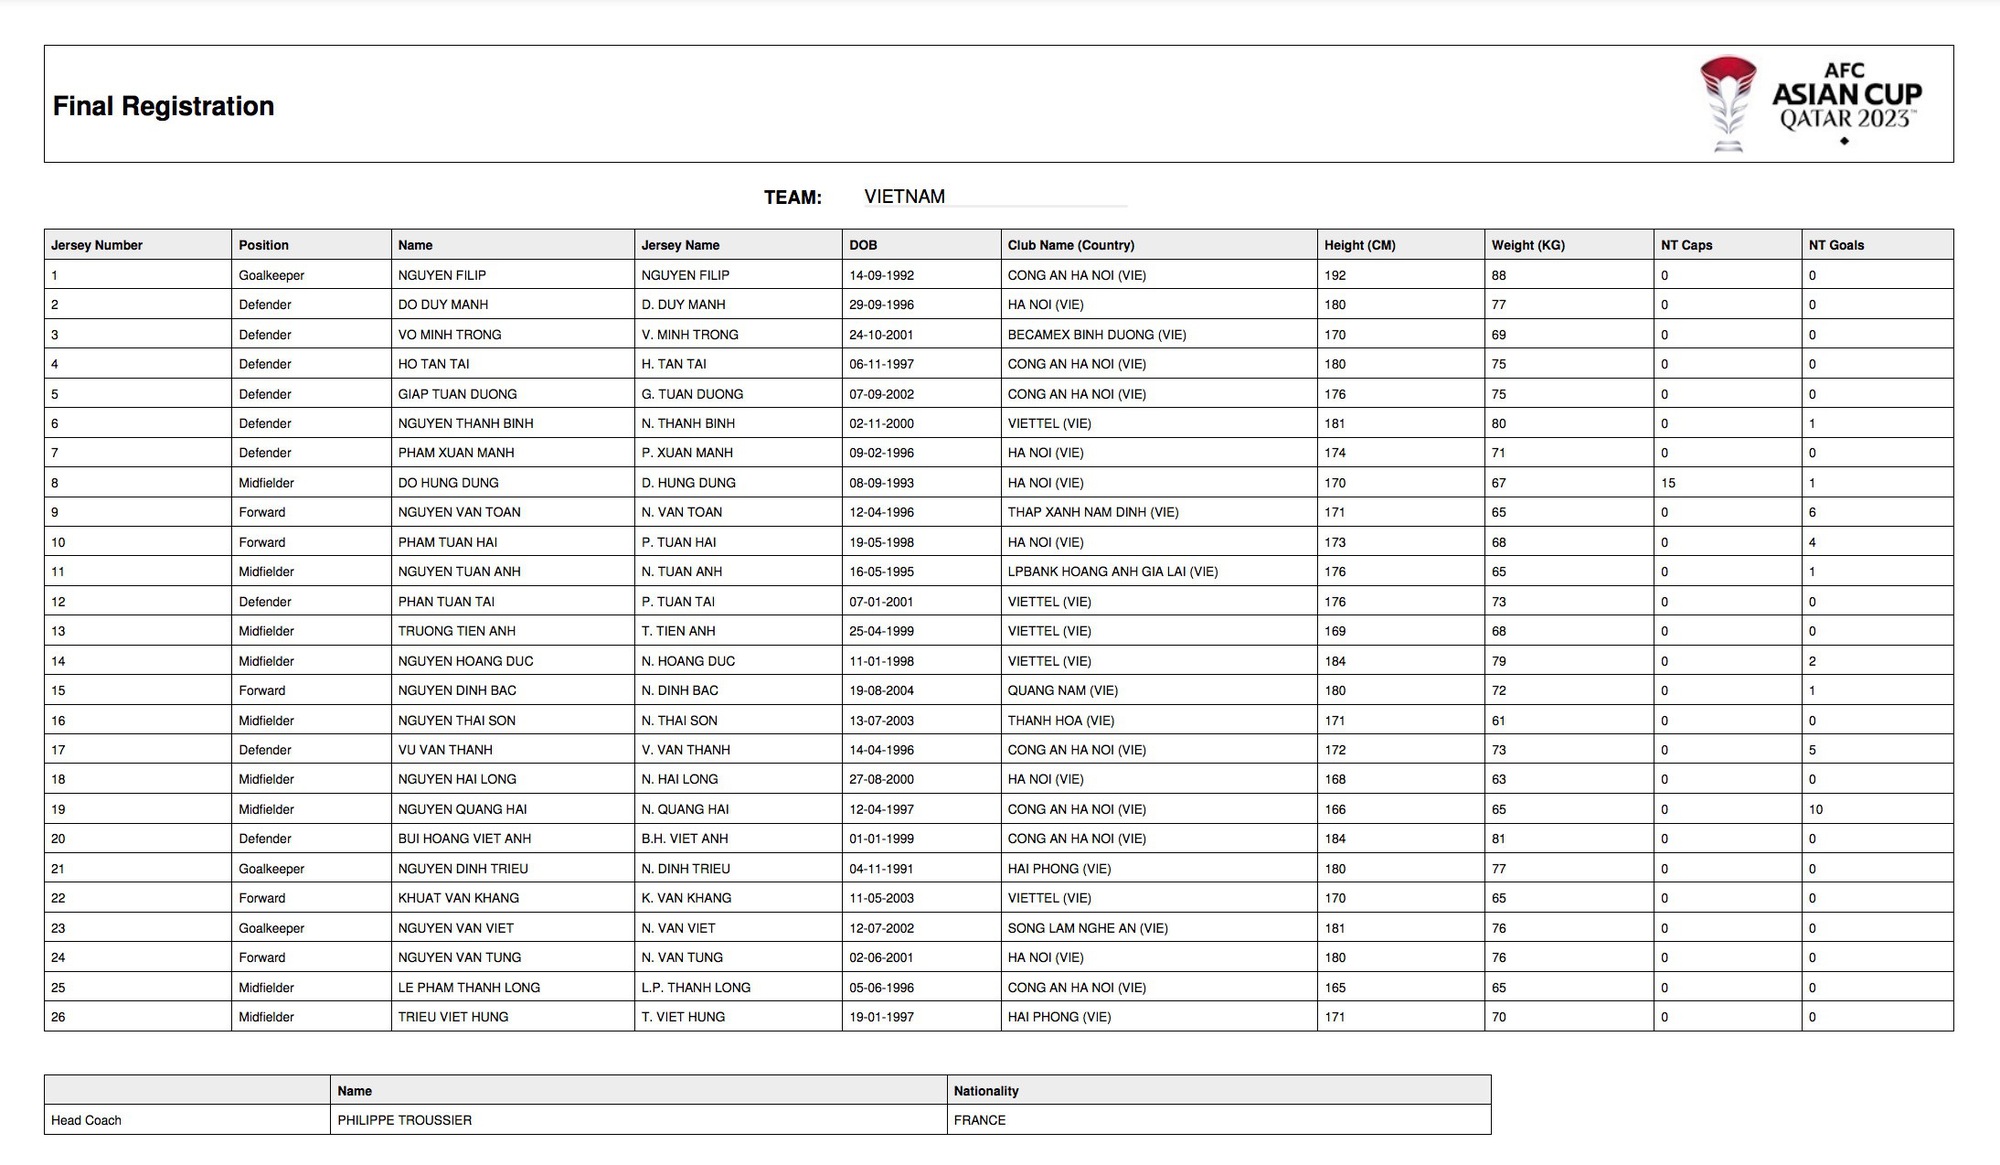Click the DOB 19-01-1997
Viewport: 2000px width, 1165px height.
[x=881, y=1016]
